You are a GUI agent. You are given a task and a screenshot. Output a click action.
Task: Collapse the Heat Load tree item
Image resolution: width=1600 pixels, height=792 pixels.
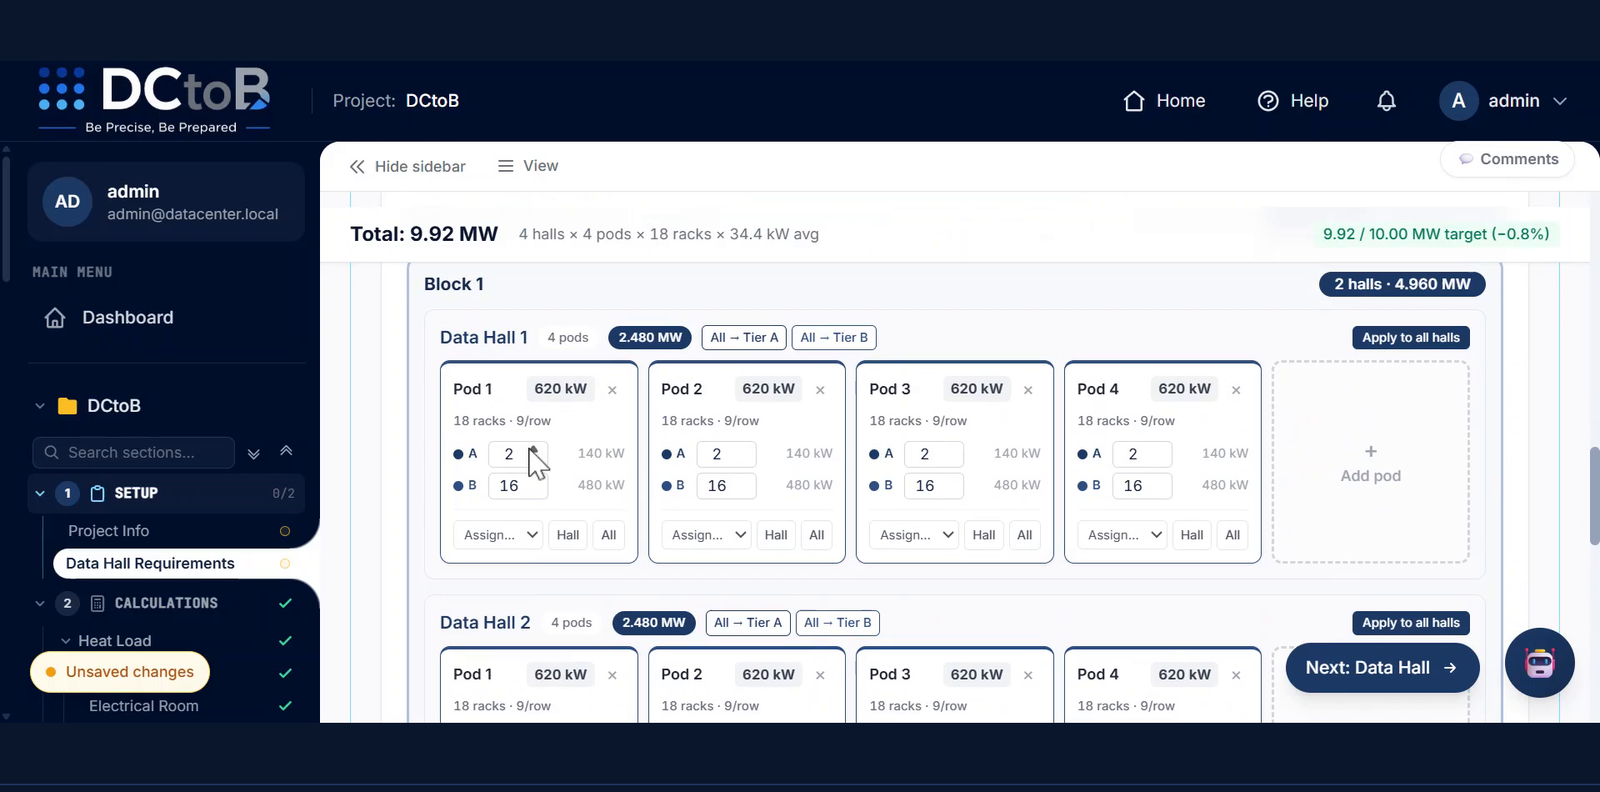pyautogui.click(x=66, y=641)
